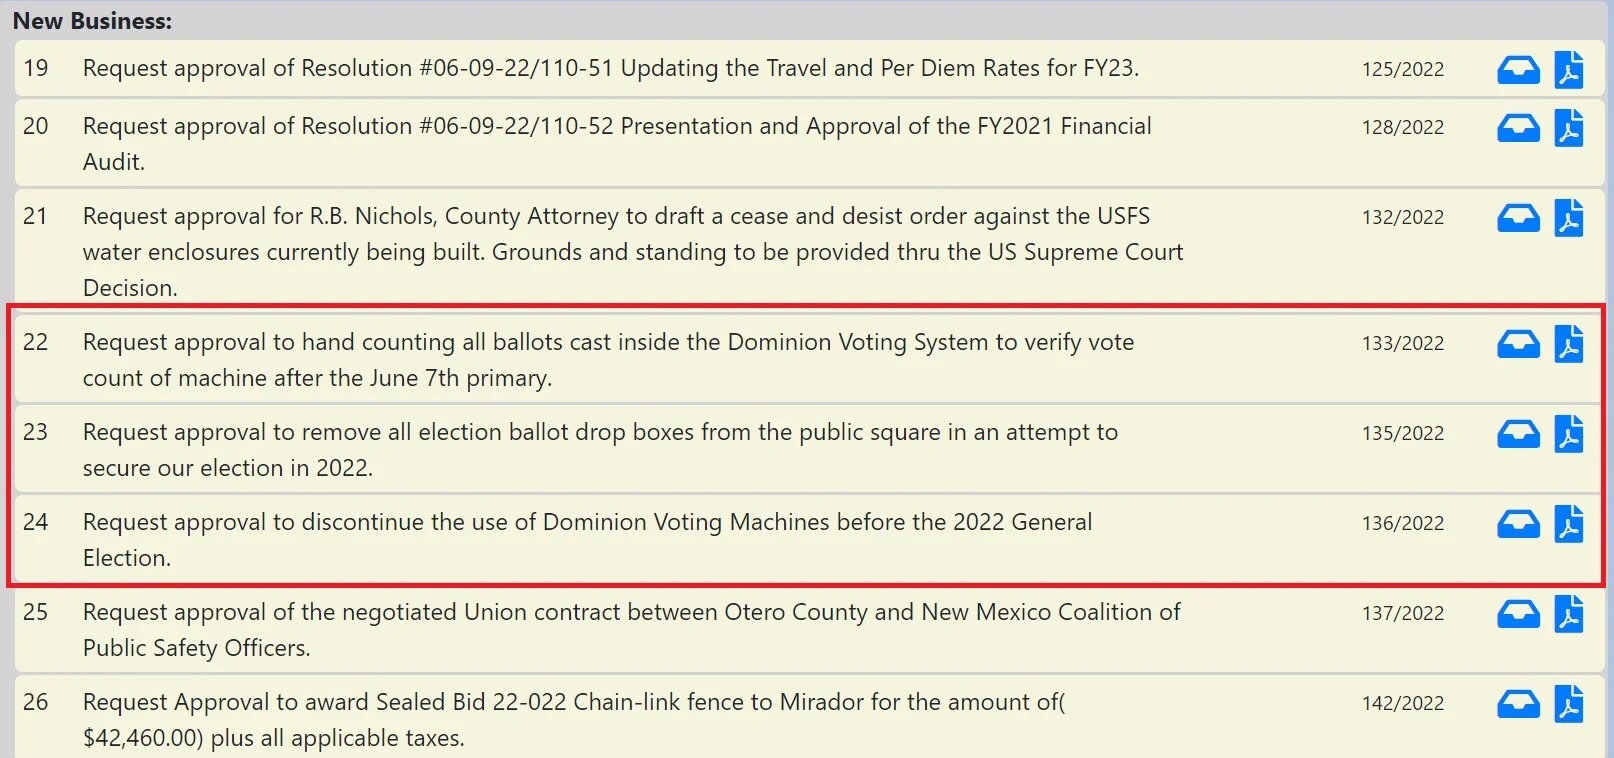This screenshot has width=1614, height=758.
Task: Click the Union contract agenda item text
Action: tap(630, 613)
